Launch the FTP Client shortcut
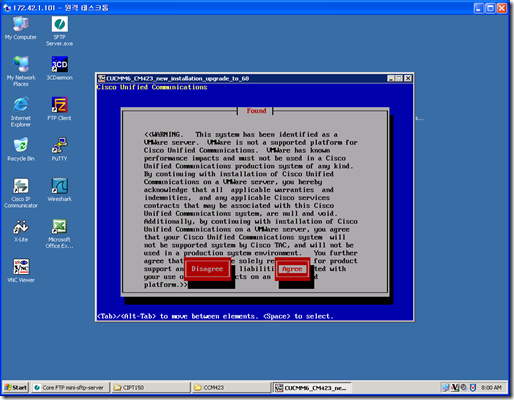 60,109
